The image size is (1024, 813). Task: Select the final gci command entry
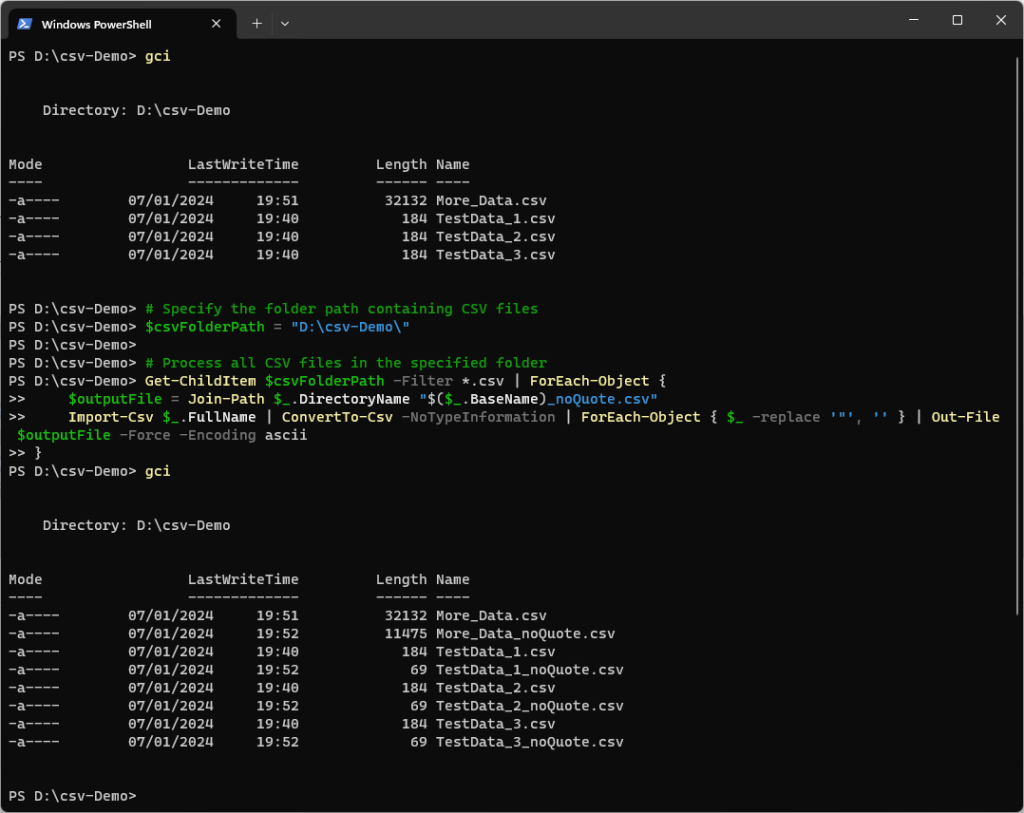(157, 471)
